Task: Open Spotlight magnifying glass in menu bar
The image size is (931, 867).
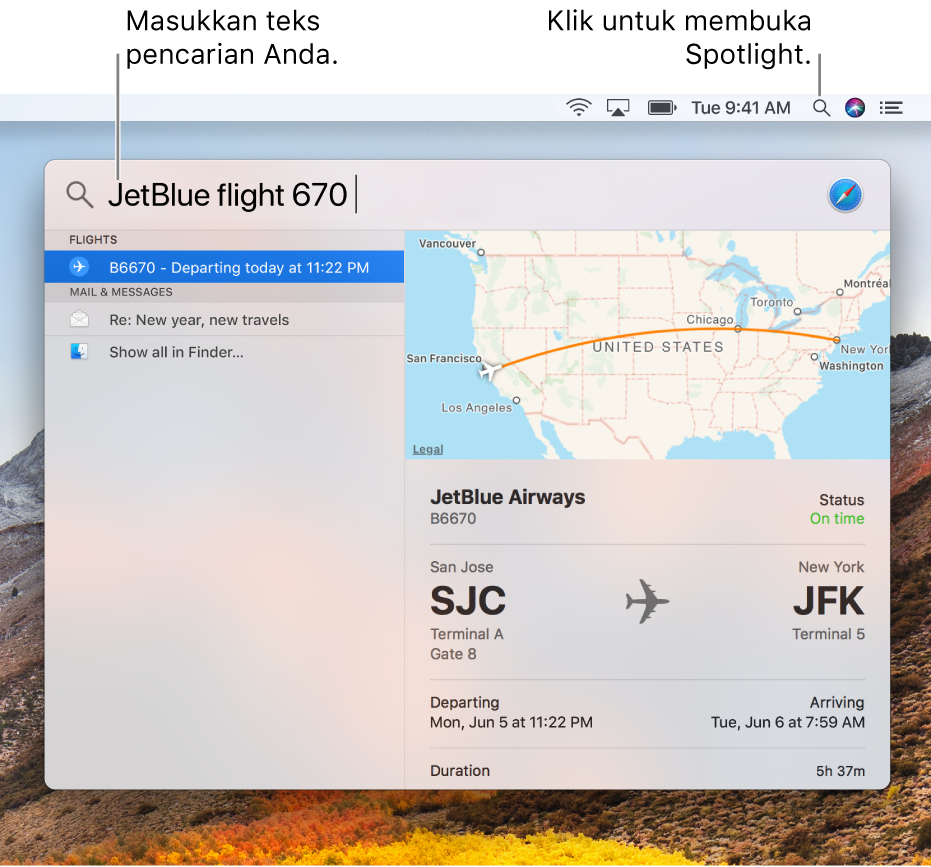Action: (821, 108)
